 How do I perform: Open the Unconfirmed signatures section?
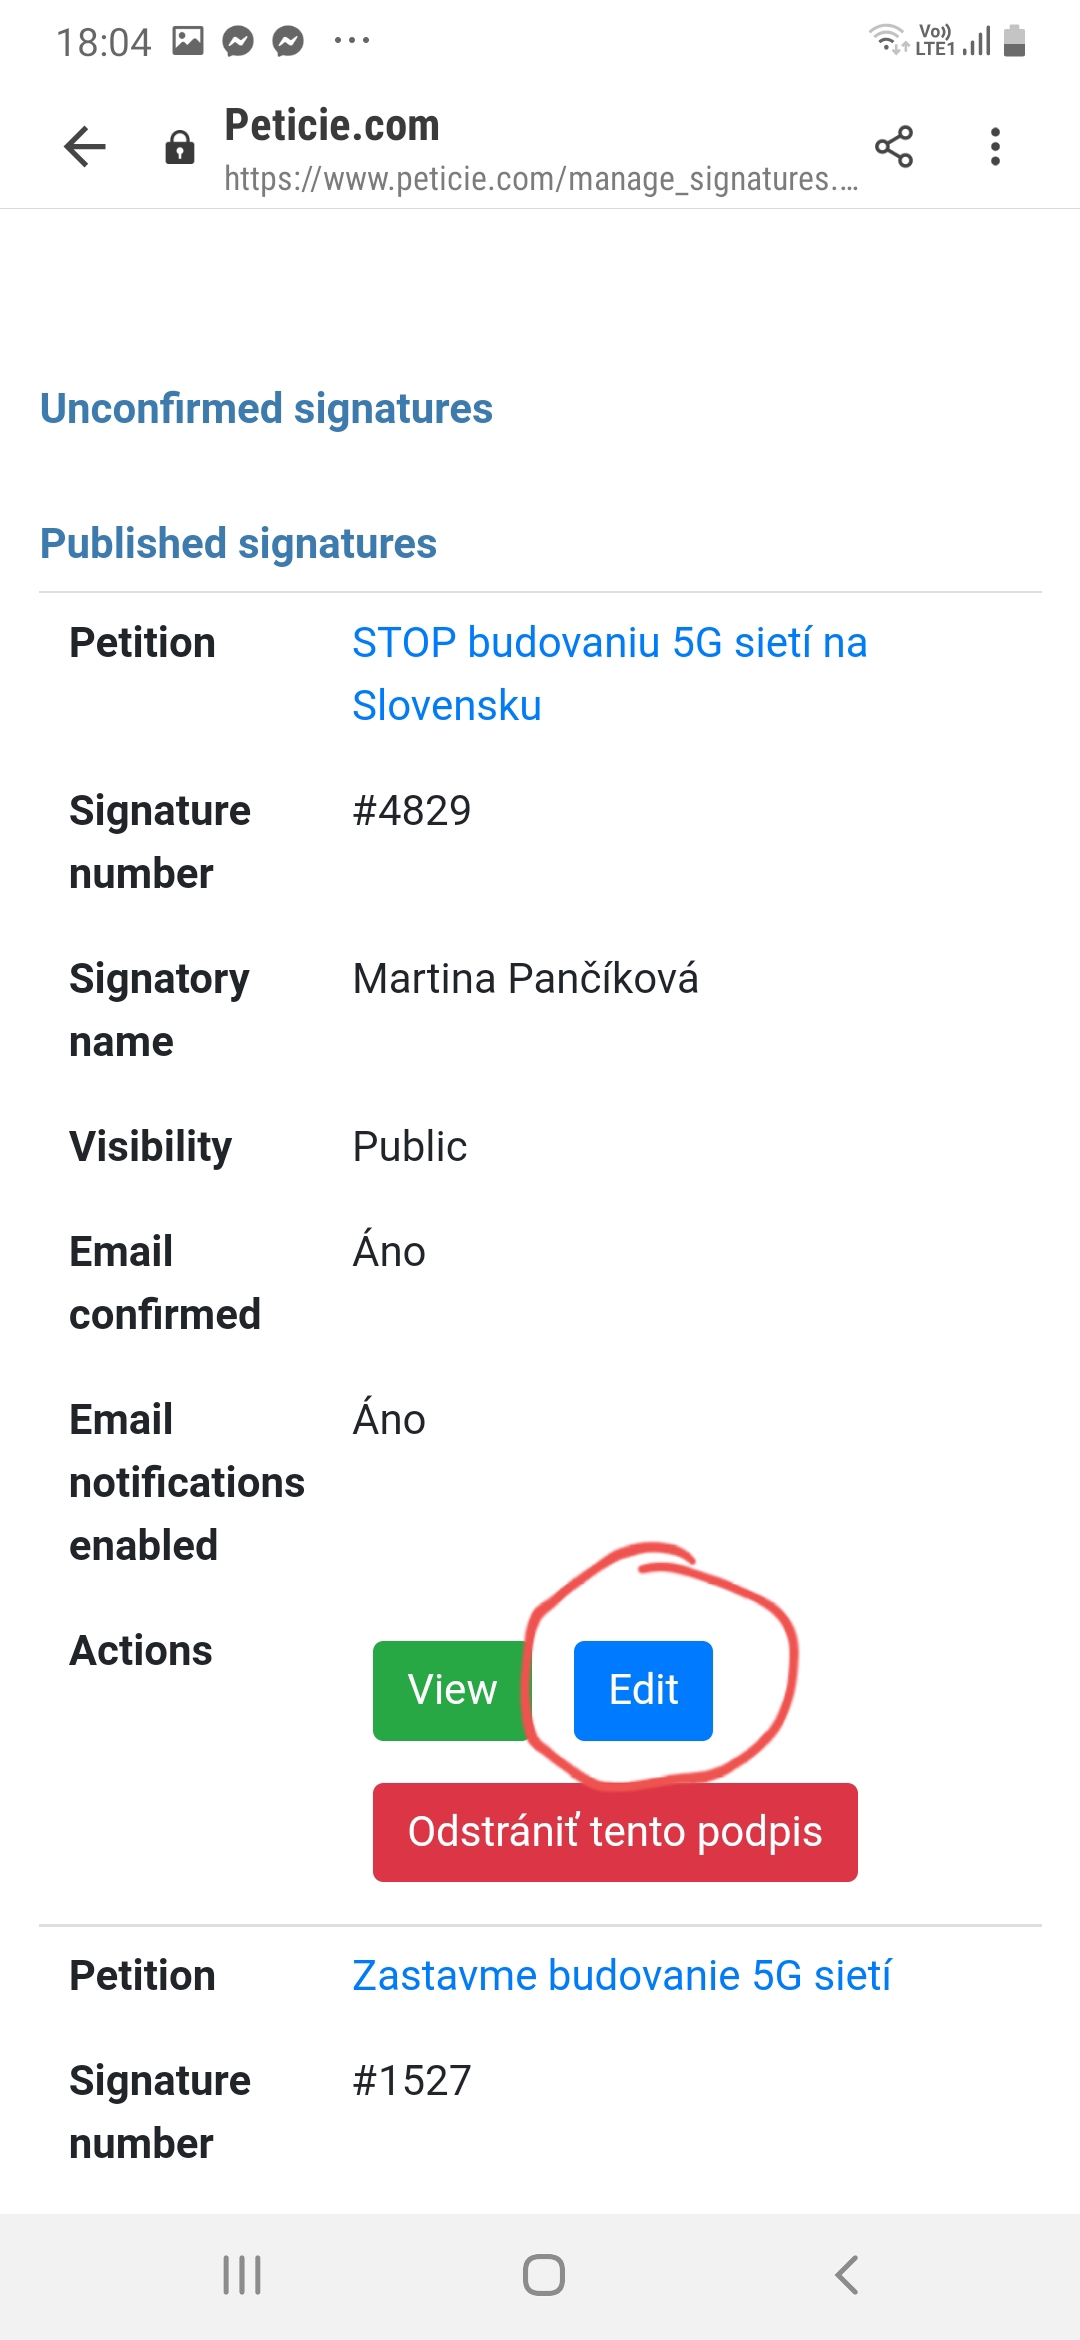(266, 409)
